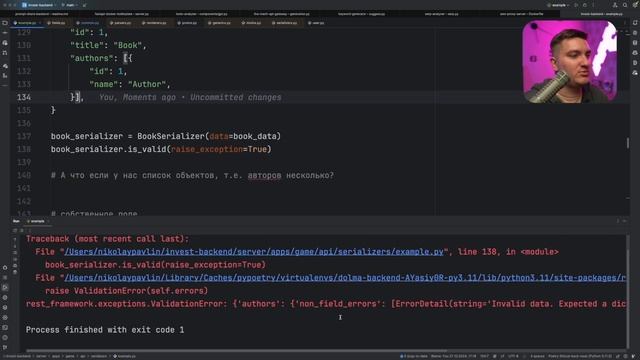The image size is (640, 360).
Task: Open the Run tool window sidebar icon
Action: 5,287
